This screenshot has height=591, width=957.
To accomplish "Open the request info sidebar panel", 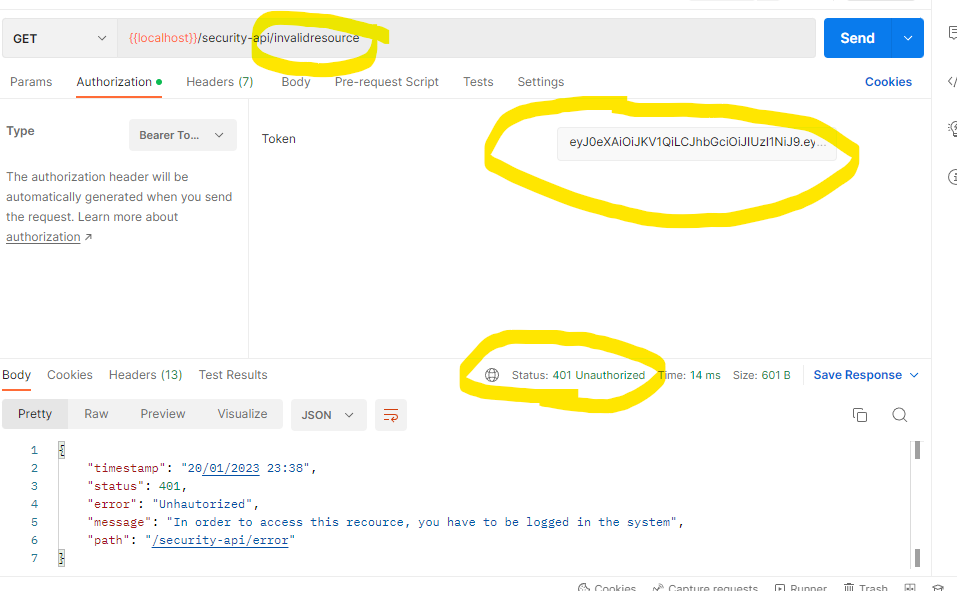I will click(951, 176).
